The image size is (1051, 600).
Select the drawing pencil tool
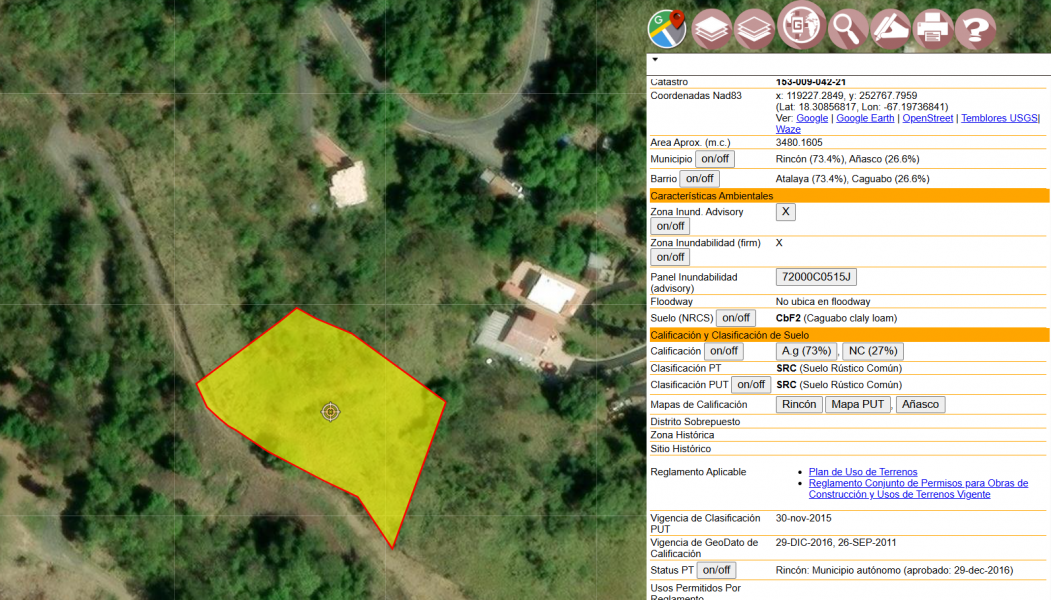tap(889, 28)
